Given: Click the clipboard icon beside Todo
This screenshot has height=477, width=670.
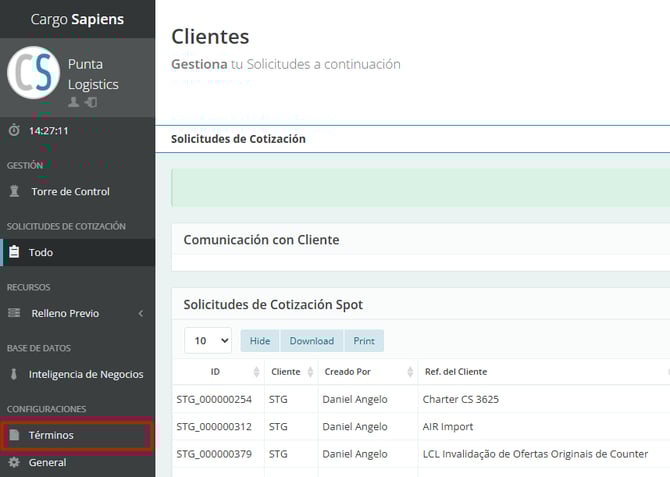Looking at the screenshot, I should [x=14, y=252].
